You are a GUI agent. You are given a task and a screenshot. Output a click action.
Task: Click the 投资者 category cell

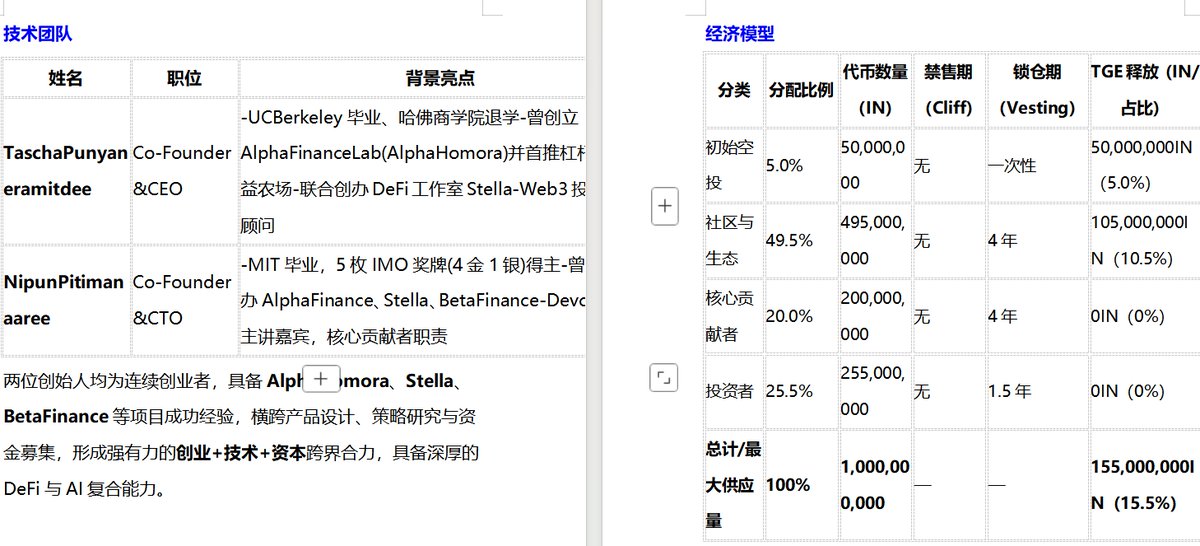[734, 391]
